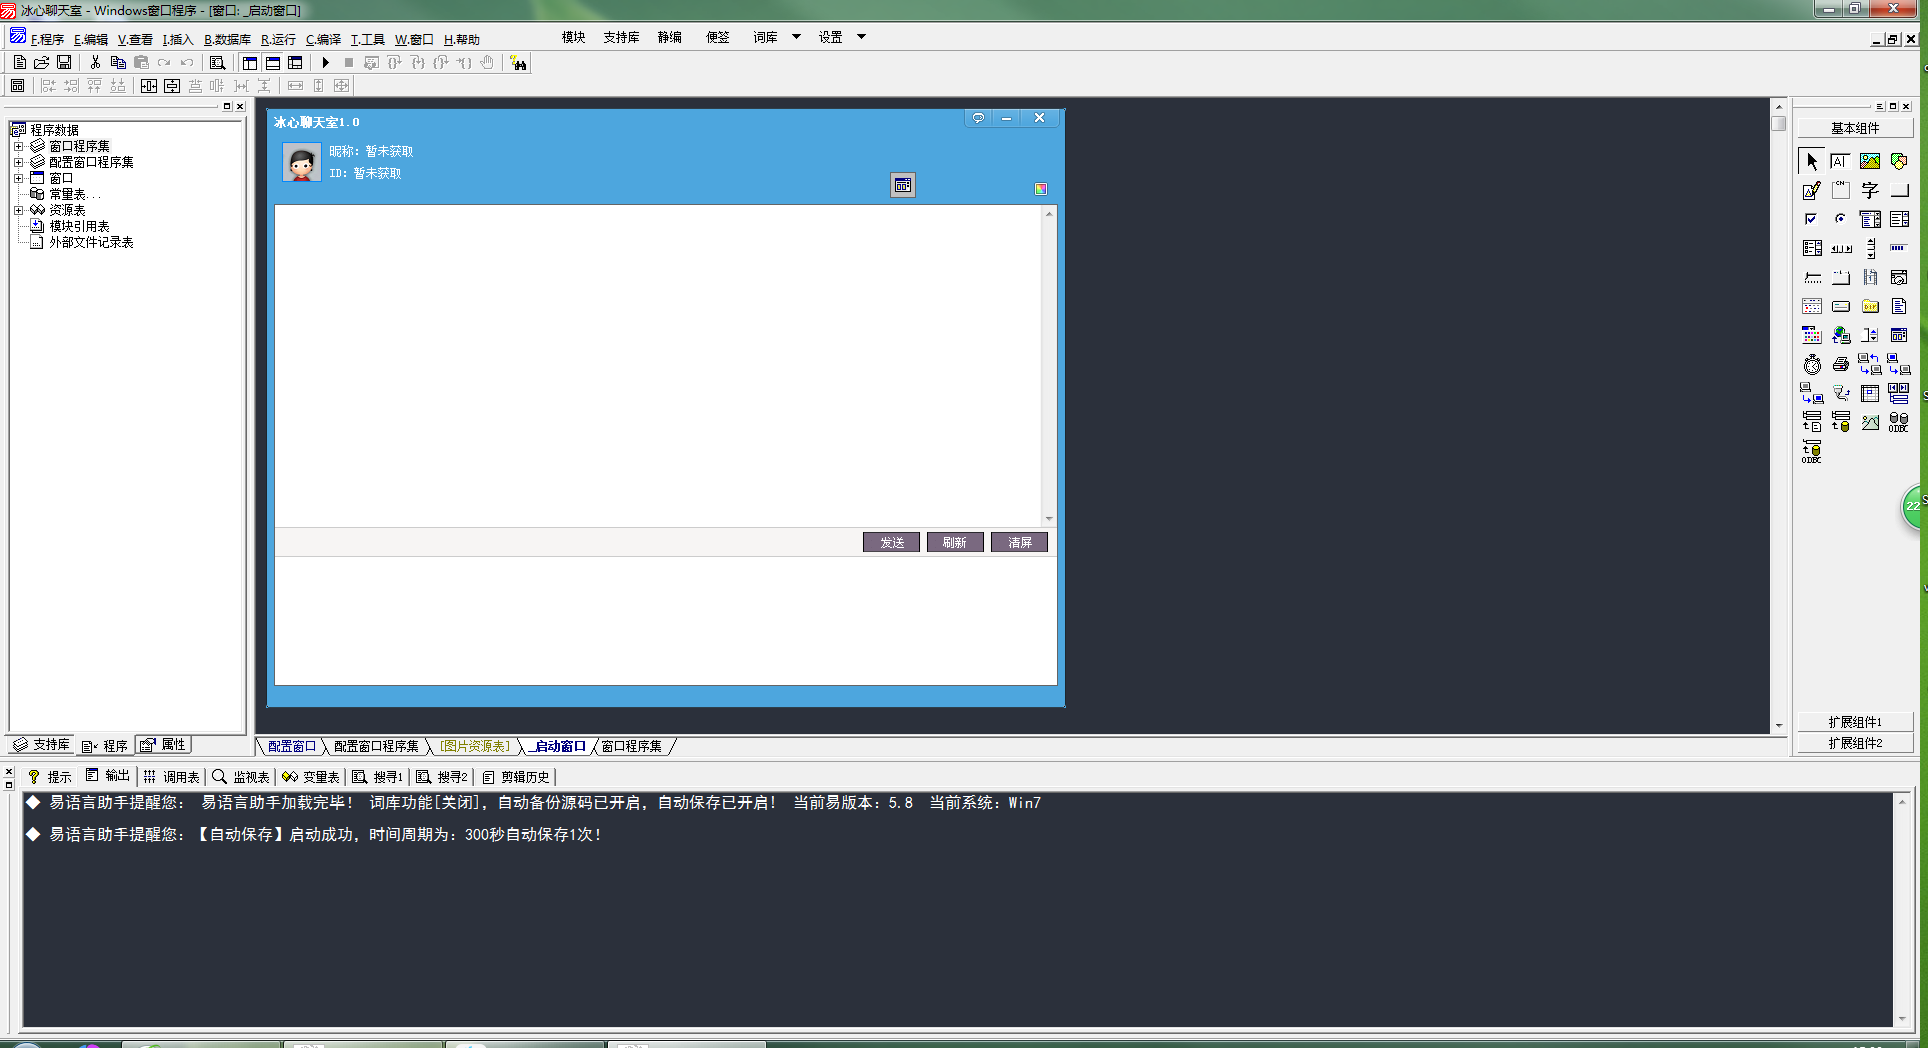Expand the 窗口程序集 tree node

[x=18, y=146]
